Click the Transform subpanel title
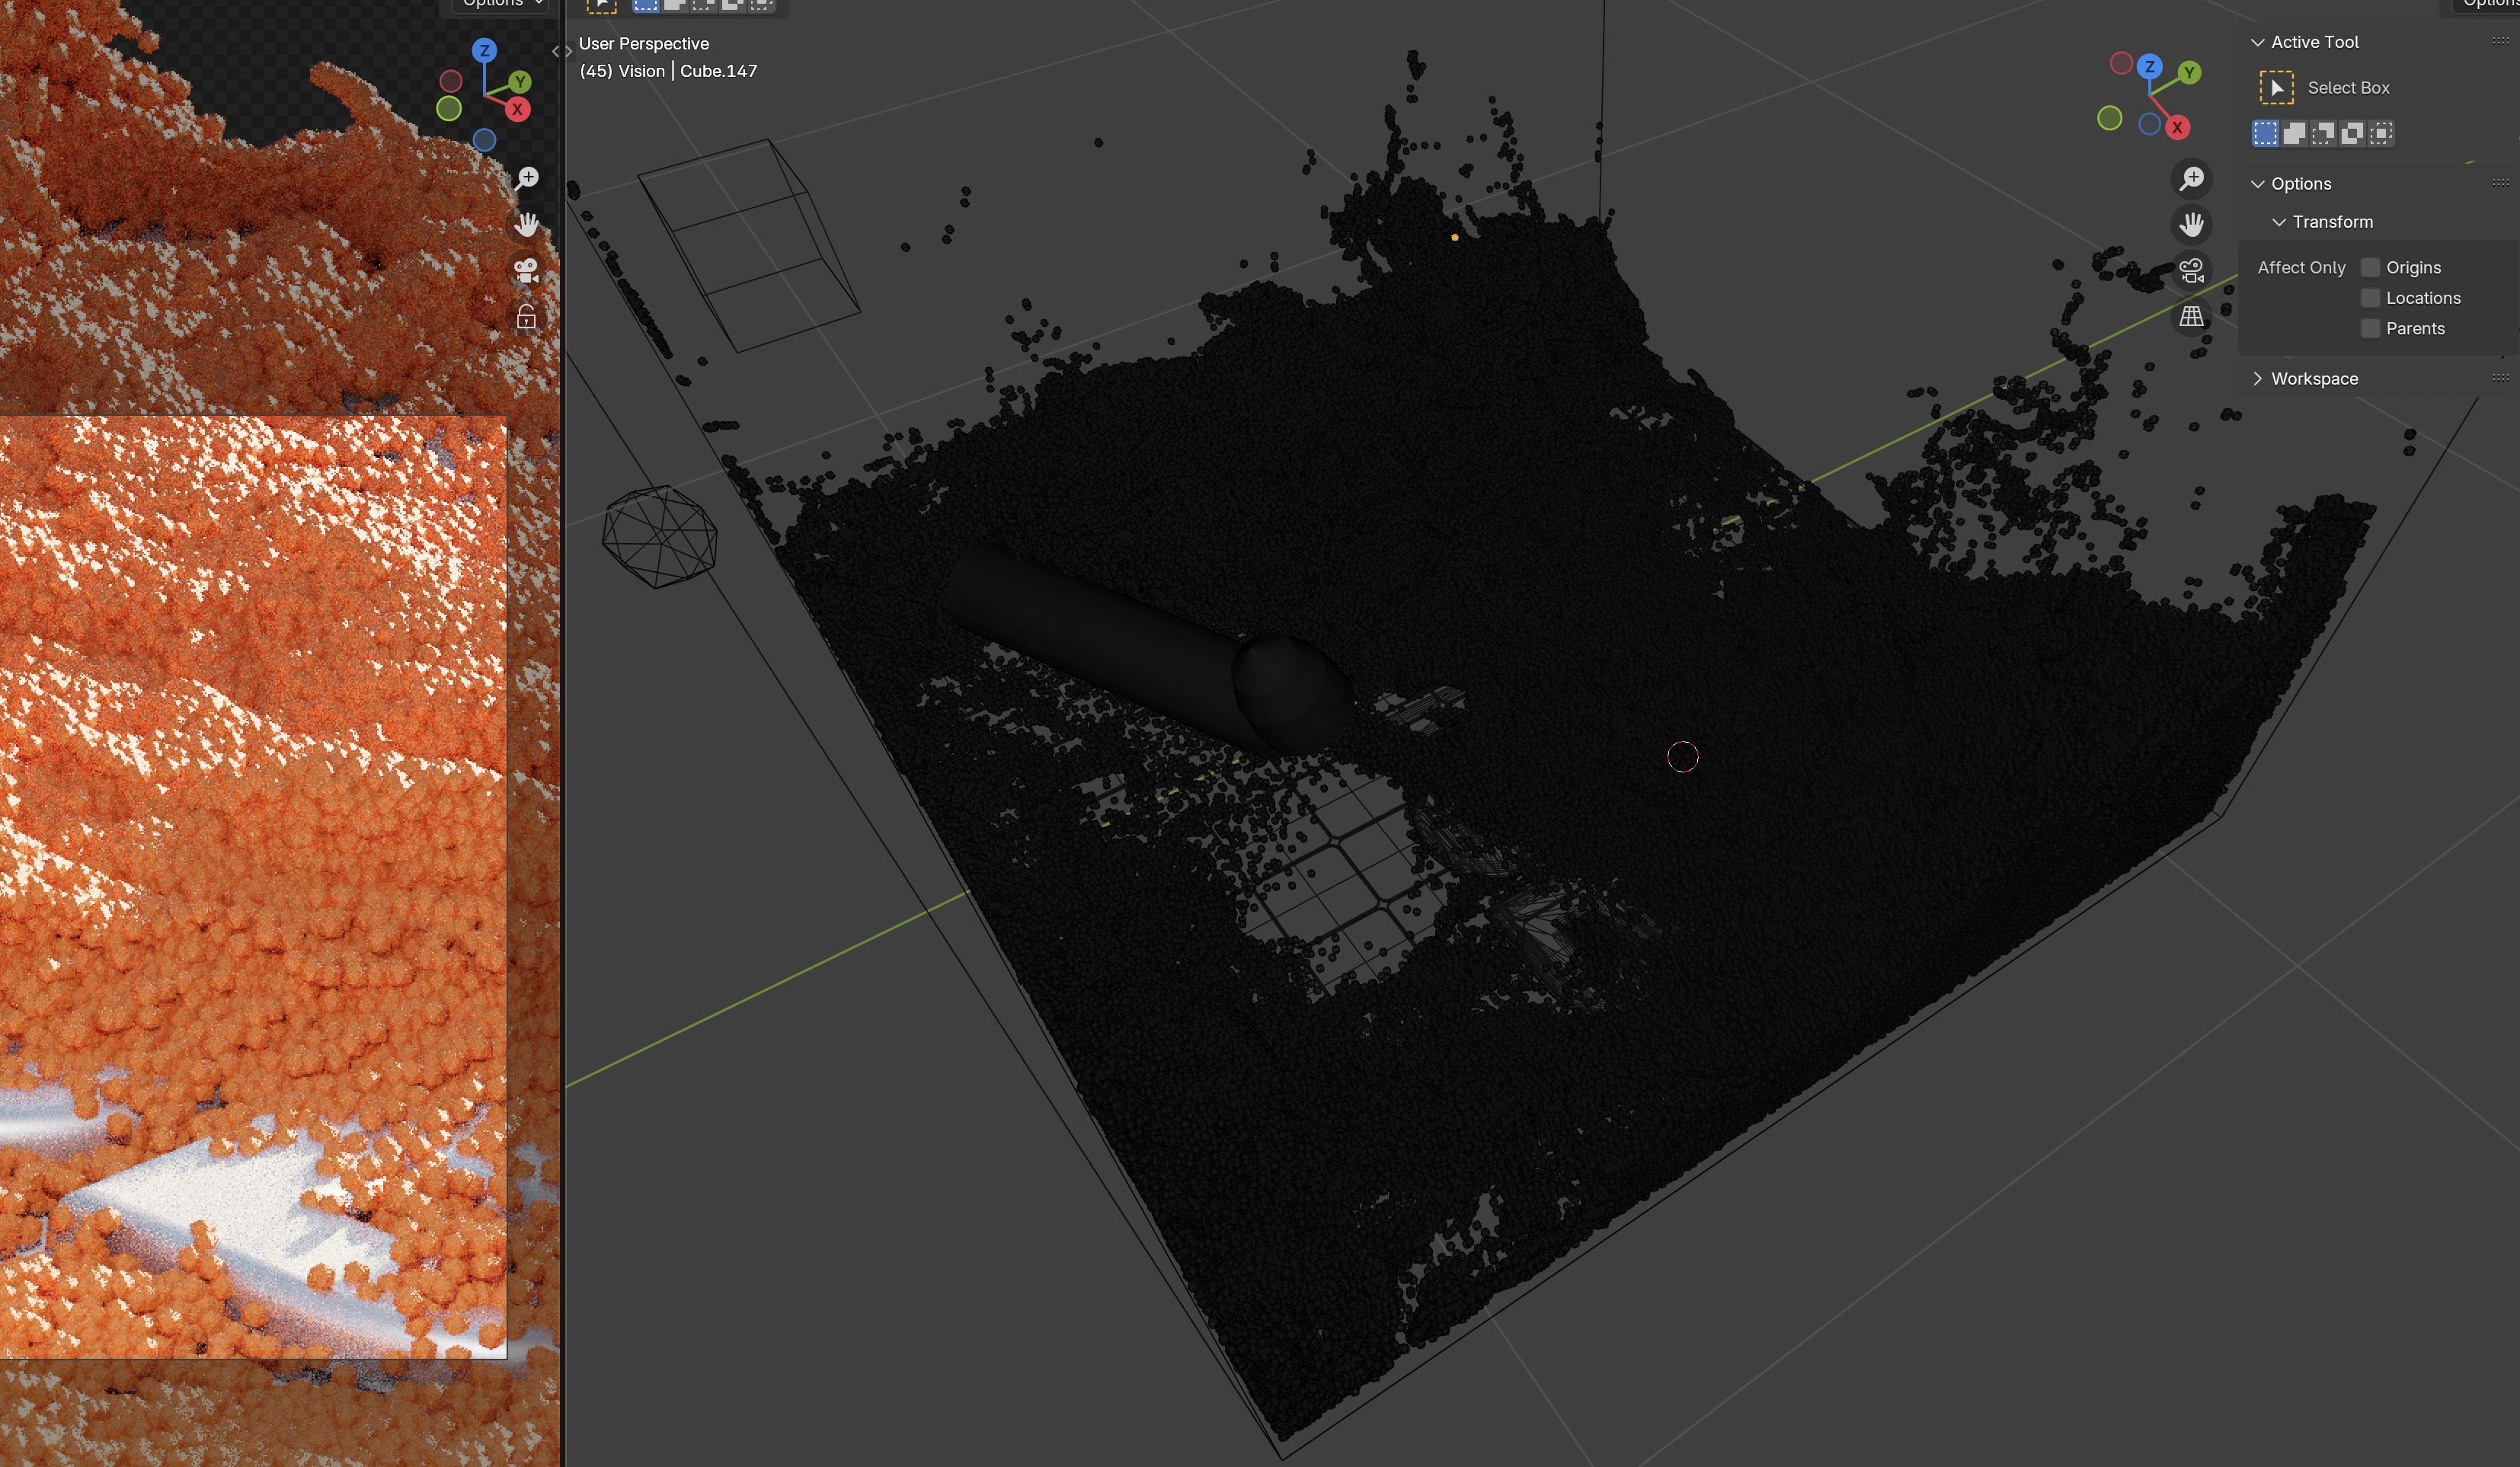The height and width of the screenshot is (1467, 2520). click(x=2332, y=222)
